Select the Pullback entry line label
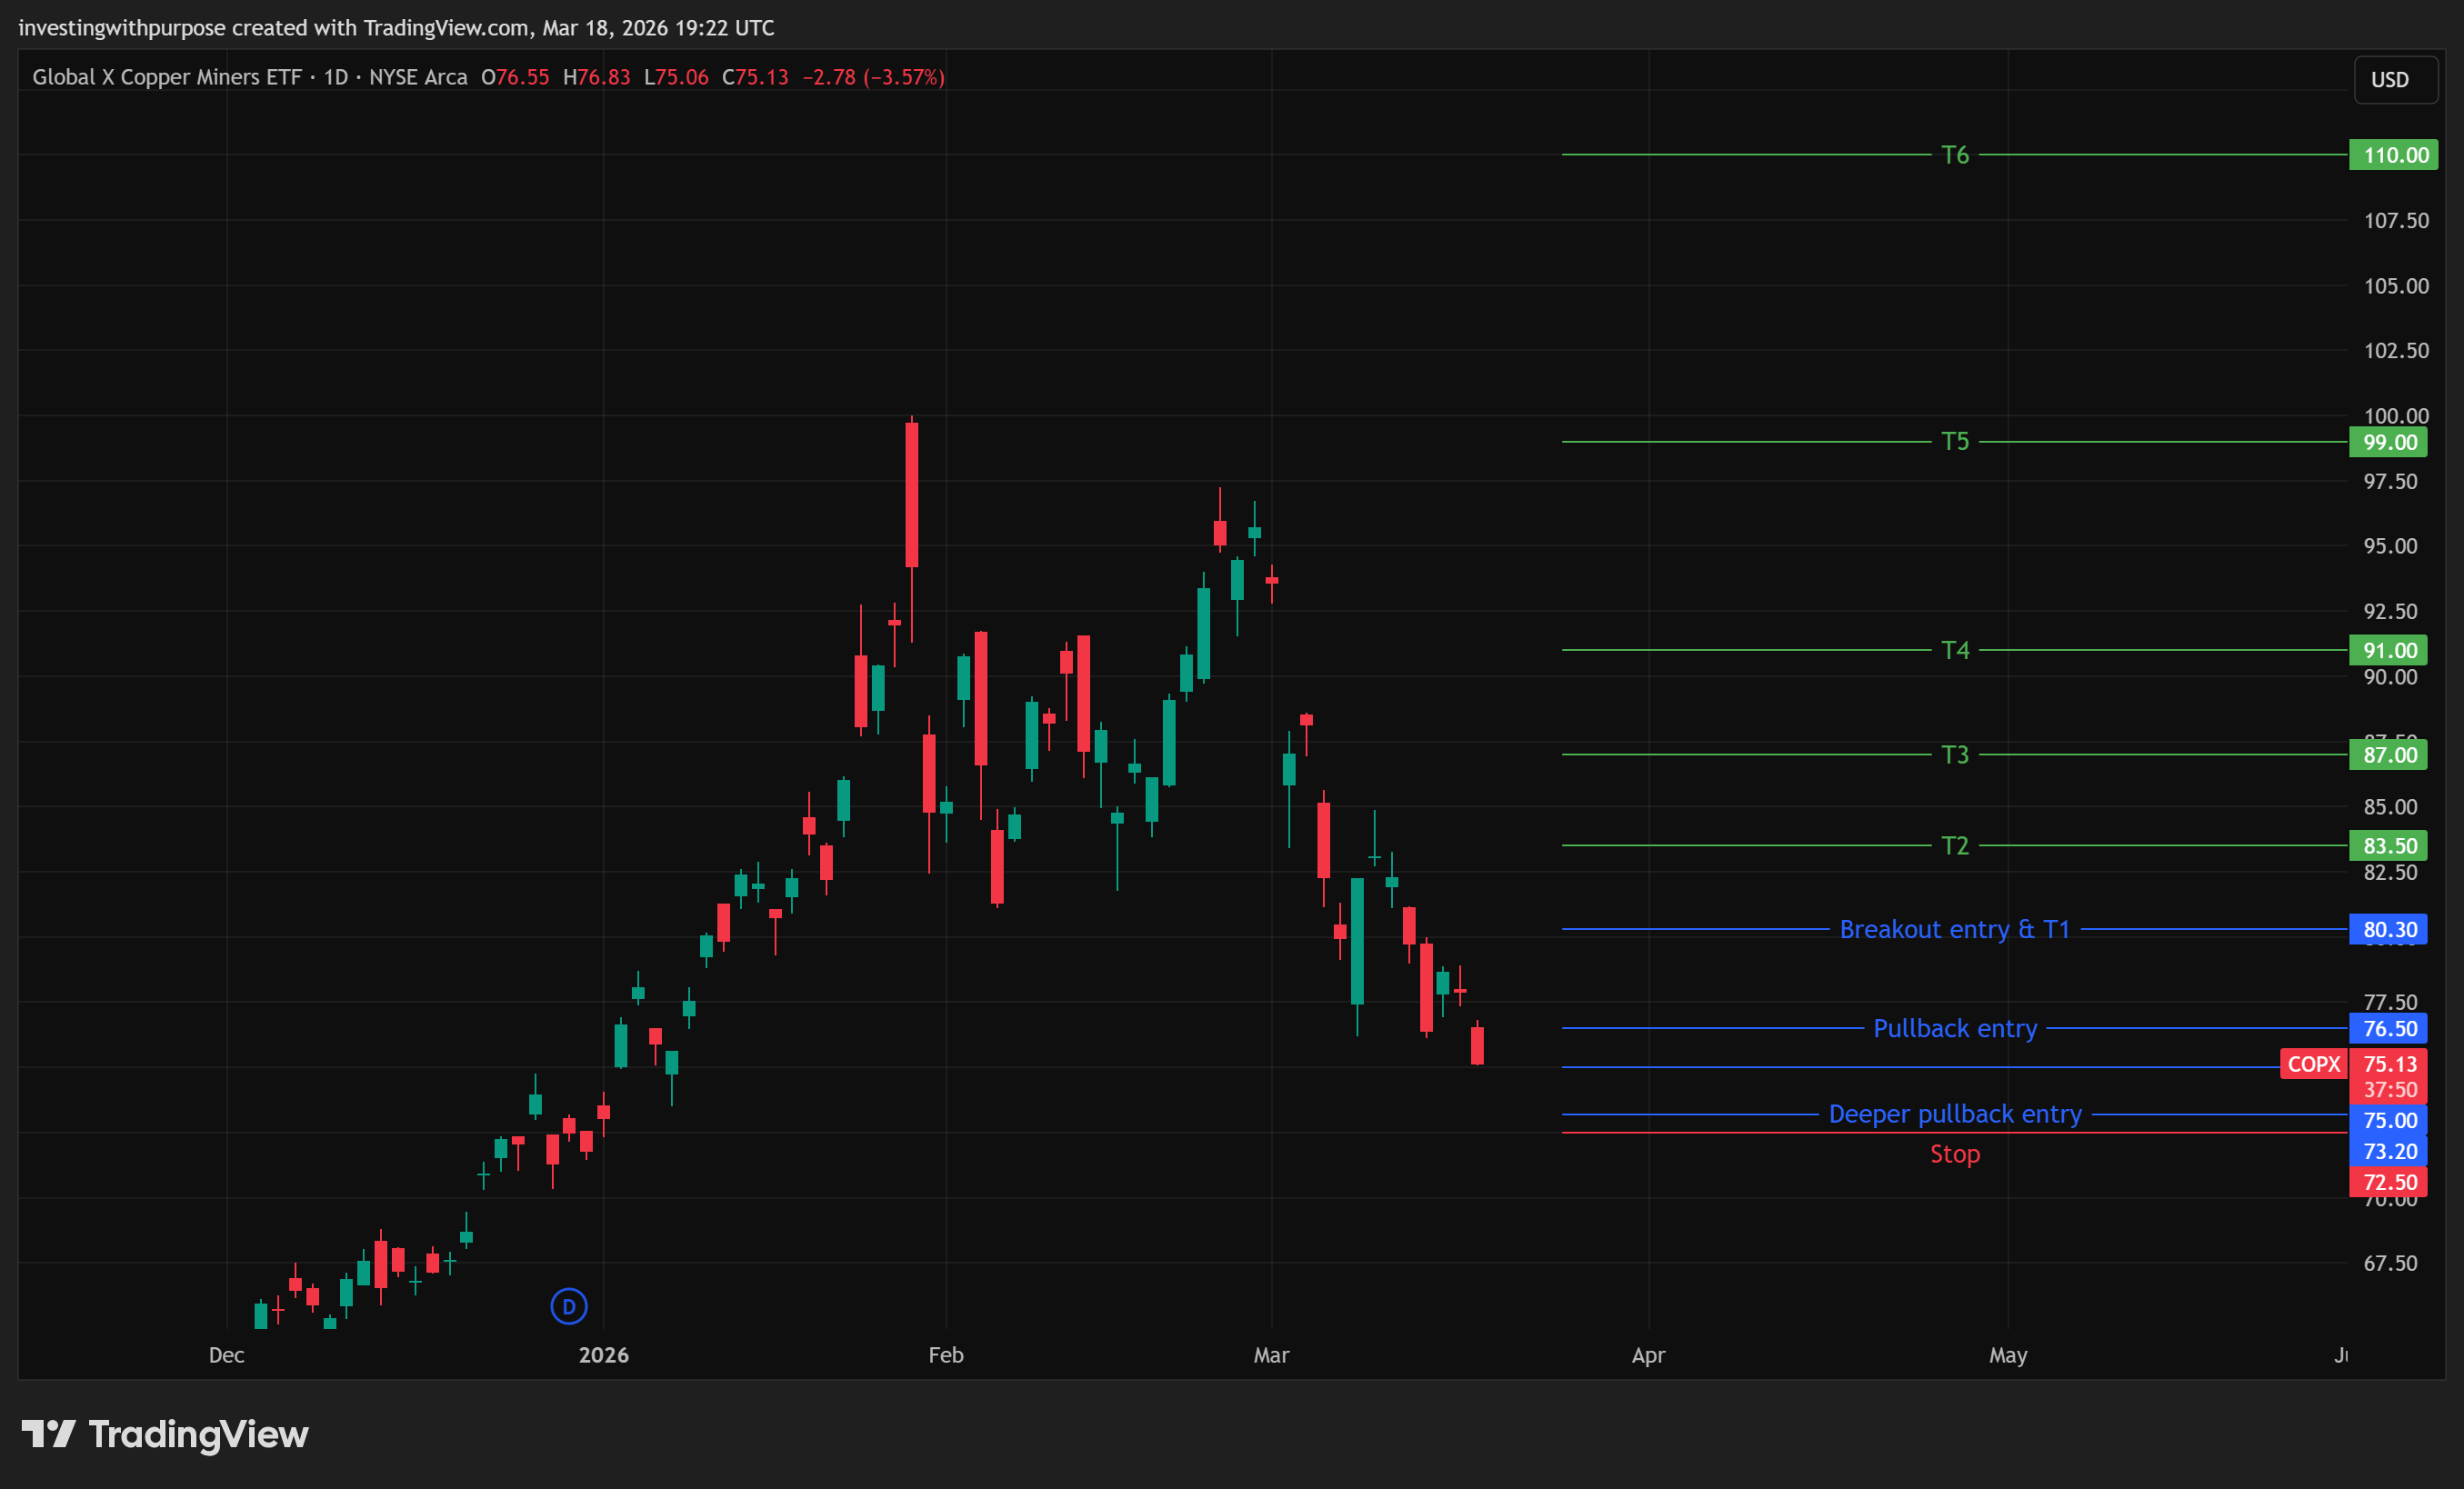 [x=1954, y=1029]
